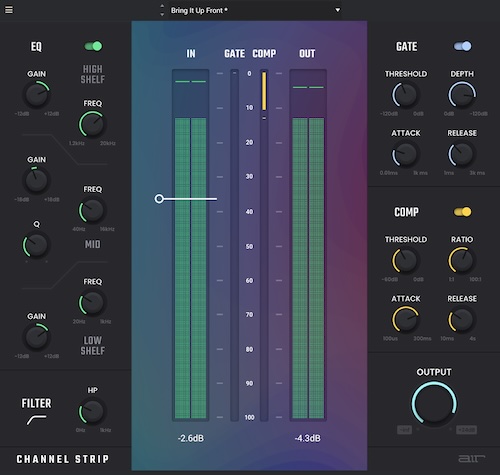Click the Comp THRESHOLD knob
Screen dimensions: 500x475
(x=405, y=260)
